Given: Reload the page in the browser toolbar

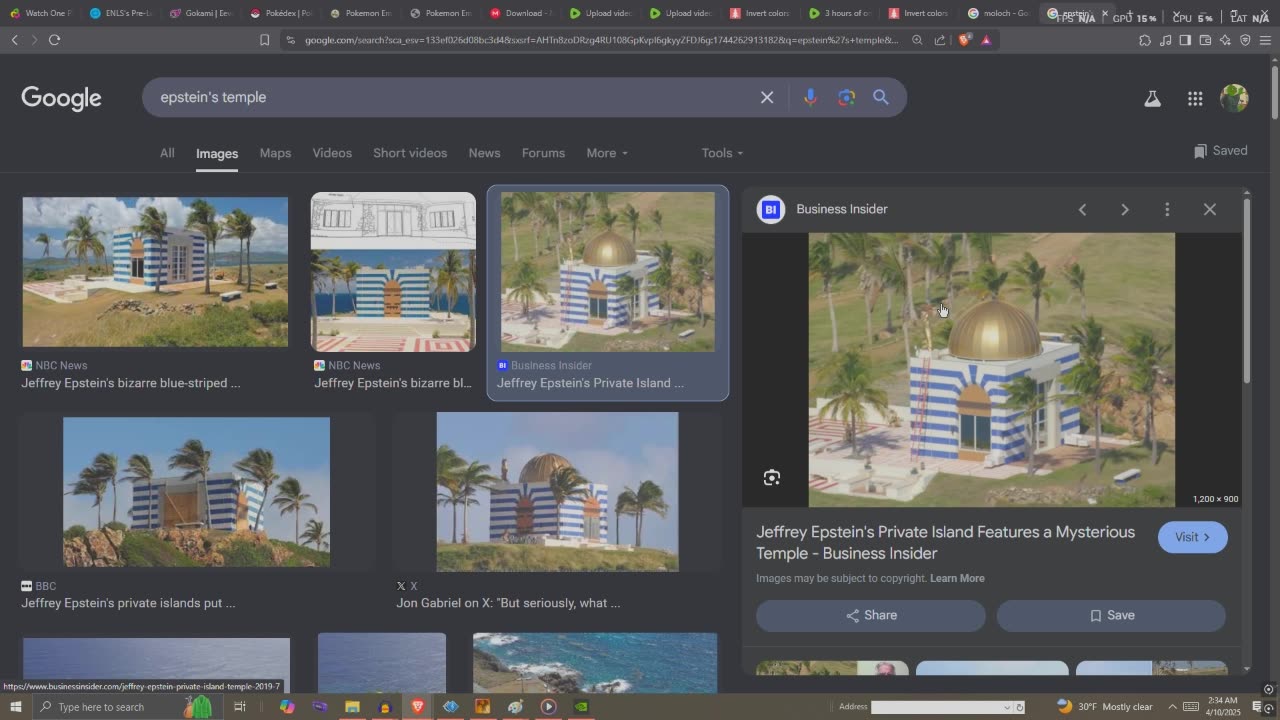Looking at the screenshot, I should click(x=54, y=40).
